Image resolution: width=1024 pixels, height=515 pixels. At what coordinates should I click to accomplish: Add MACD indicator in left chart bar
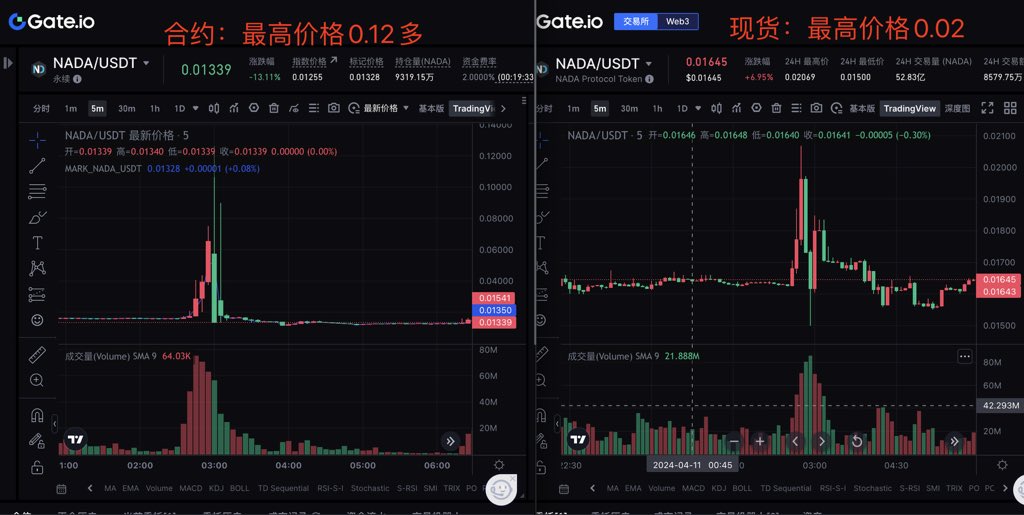[191, 488]
